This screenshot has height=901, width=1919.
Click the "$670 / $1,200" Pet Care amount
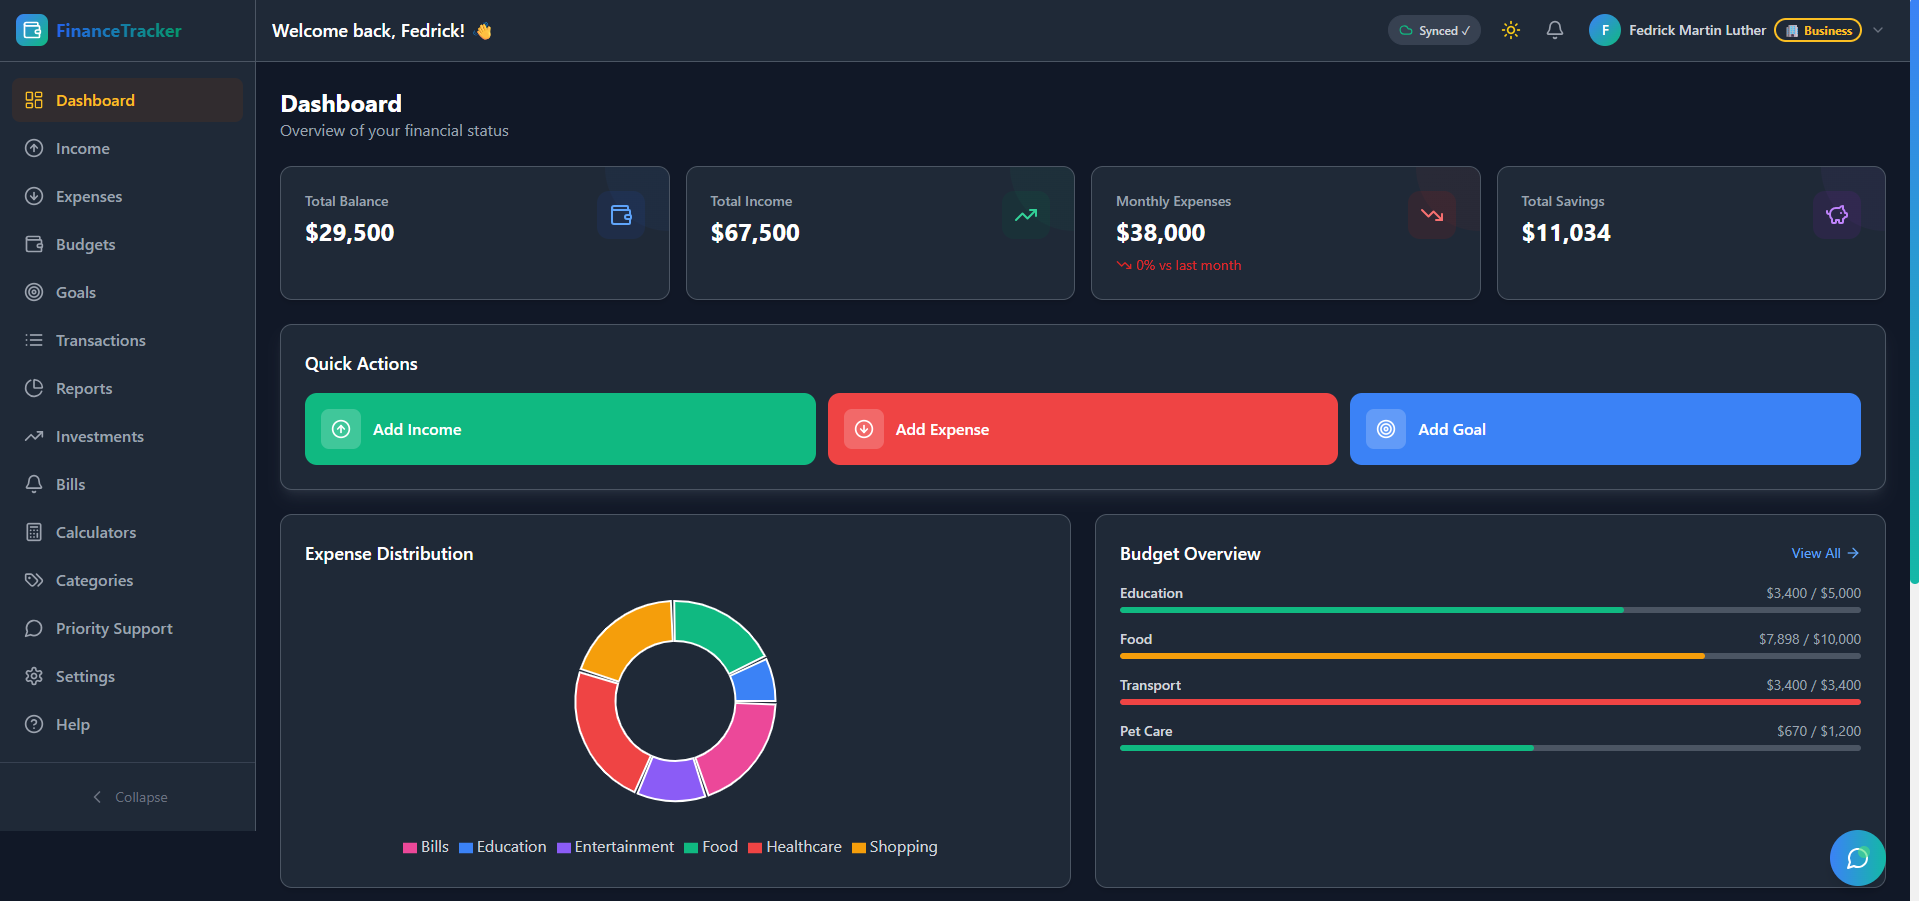click(x=1819, y=731)
